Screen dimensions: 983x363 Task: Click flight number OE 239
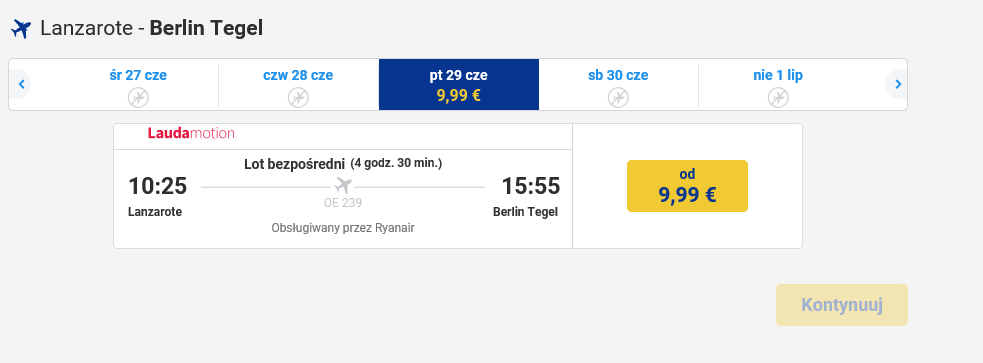click(x=343, y=203)
